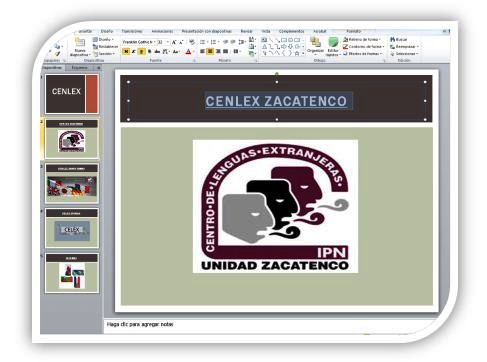Select the right brace shape
Screen dimensions: 487x362
click(x=290, y=53)
